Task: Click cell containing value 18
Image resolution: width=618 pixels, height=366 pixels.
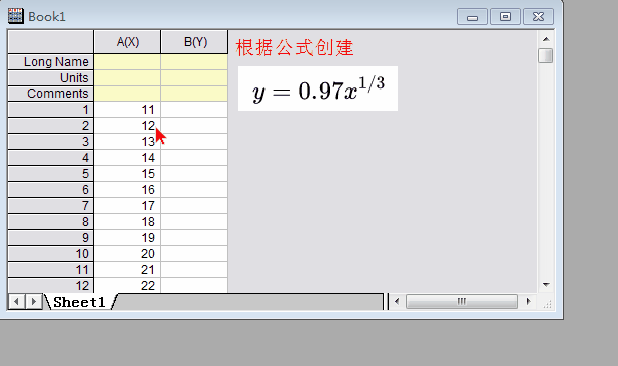Action: click(127, 222)
